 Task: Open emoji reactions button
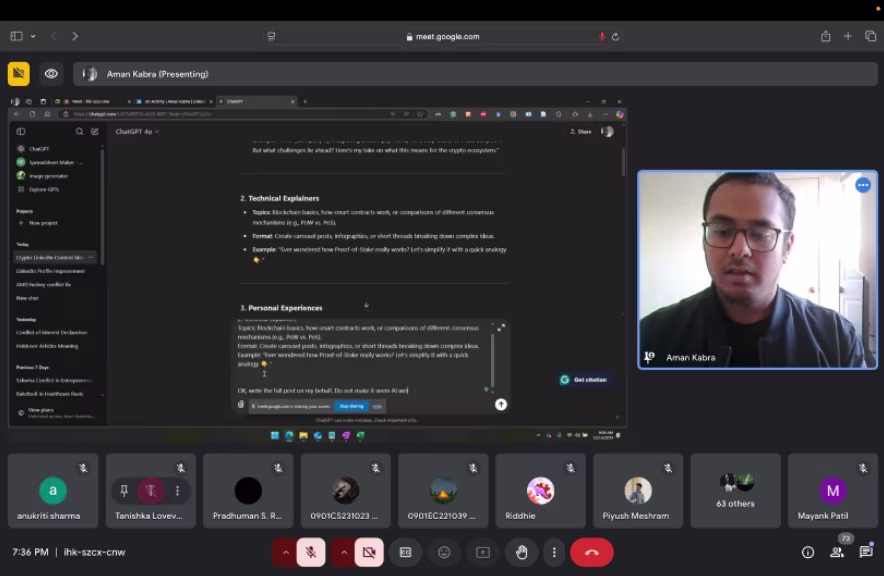pos(444,552)
